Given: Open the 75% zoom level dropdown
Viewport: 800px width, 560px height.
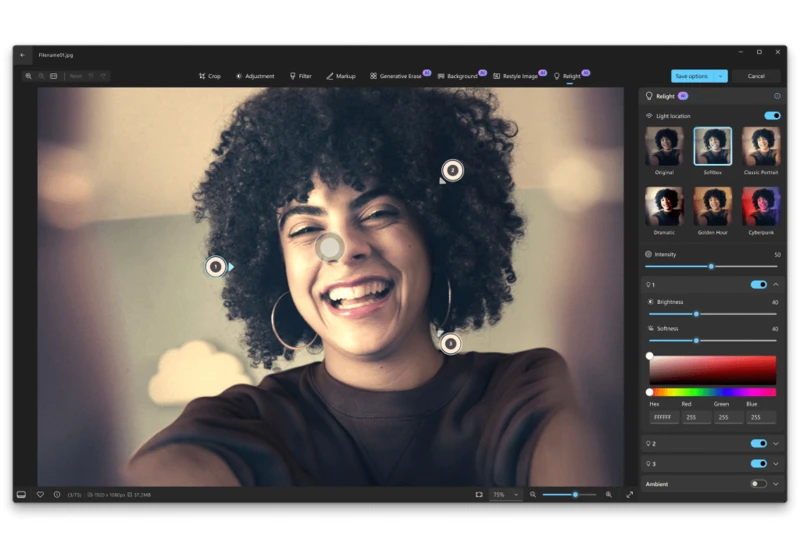Looking at the screenshot, I should click(x=505, y=495).
